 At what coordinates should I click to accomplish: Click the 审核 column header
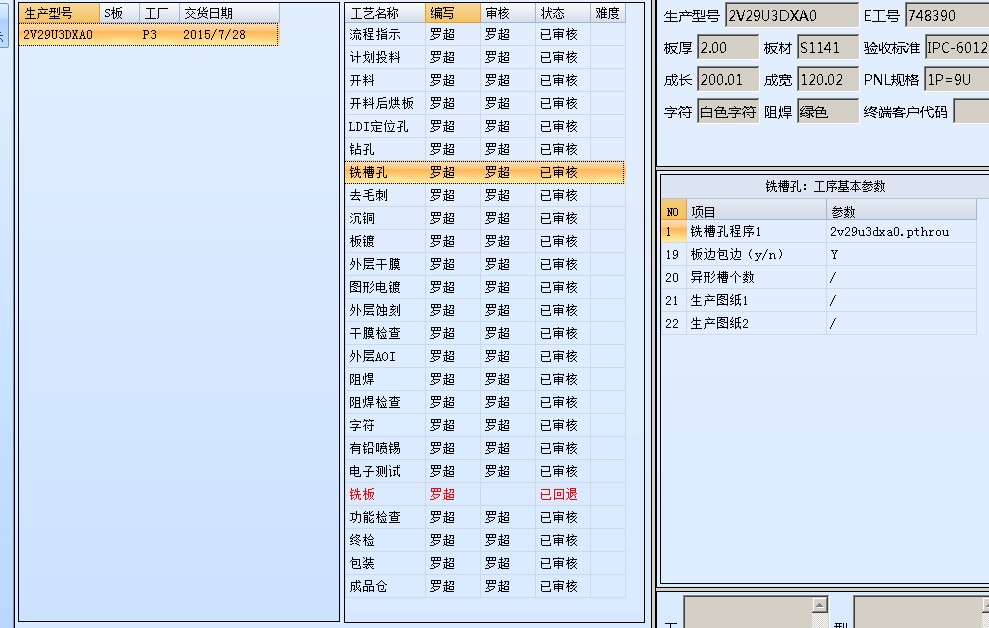pyautogui.click(x=508, y=13)
